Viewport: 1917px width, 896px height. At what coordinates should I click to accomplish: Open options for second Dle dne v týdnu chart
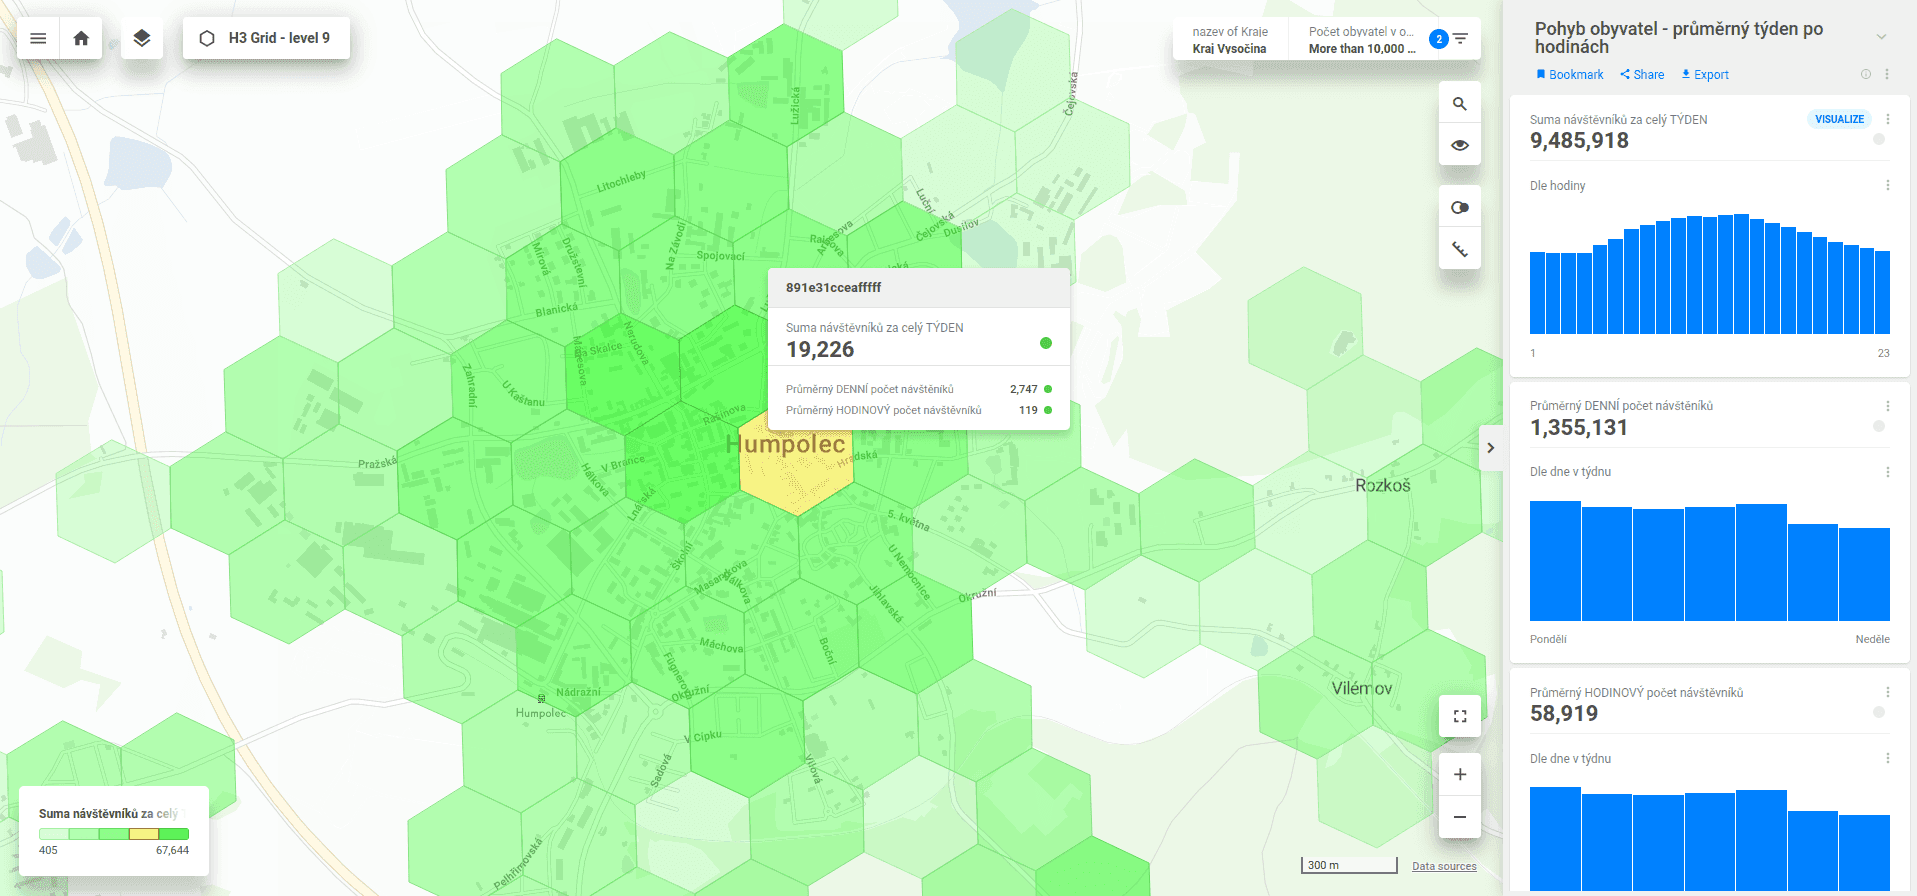tap(1888, 758)
